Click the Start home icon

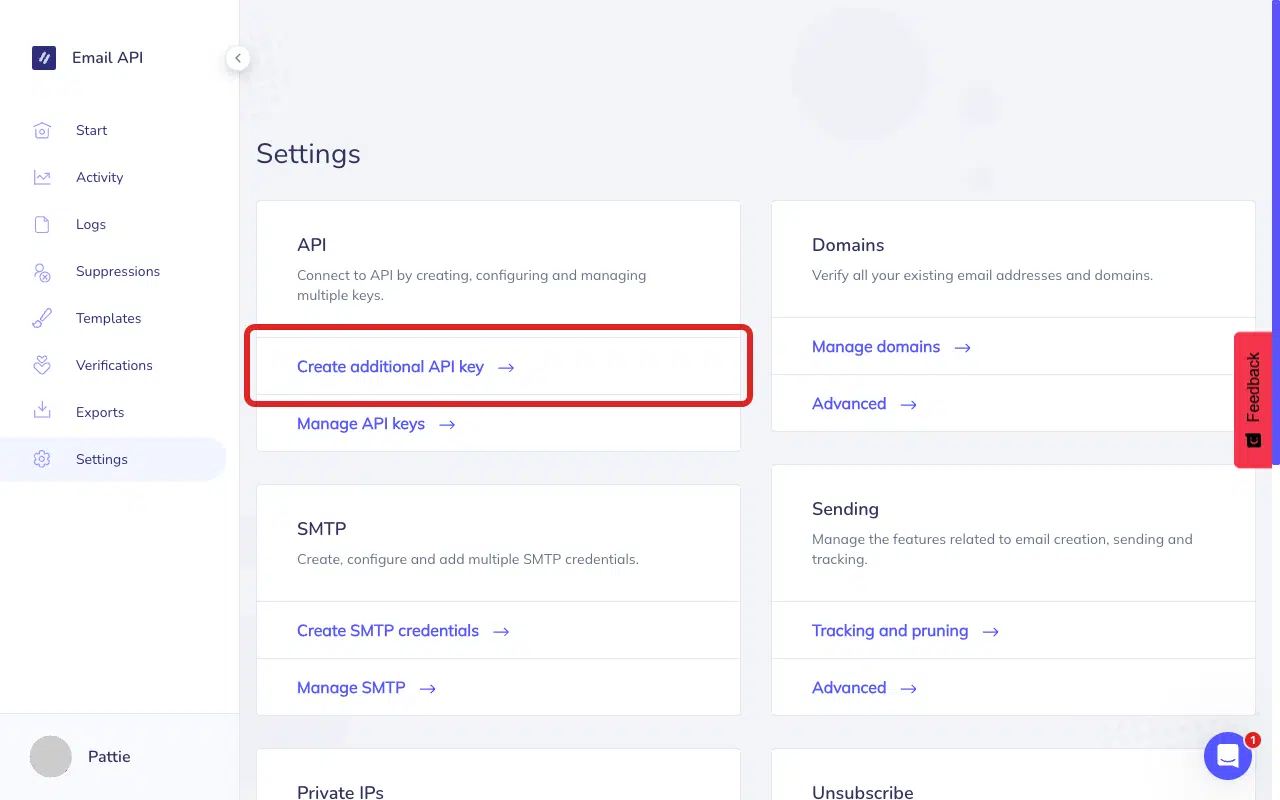(42, 130)
